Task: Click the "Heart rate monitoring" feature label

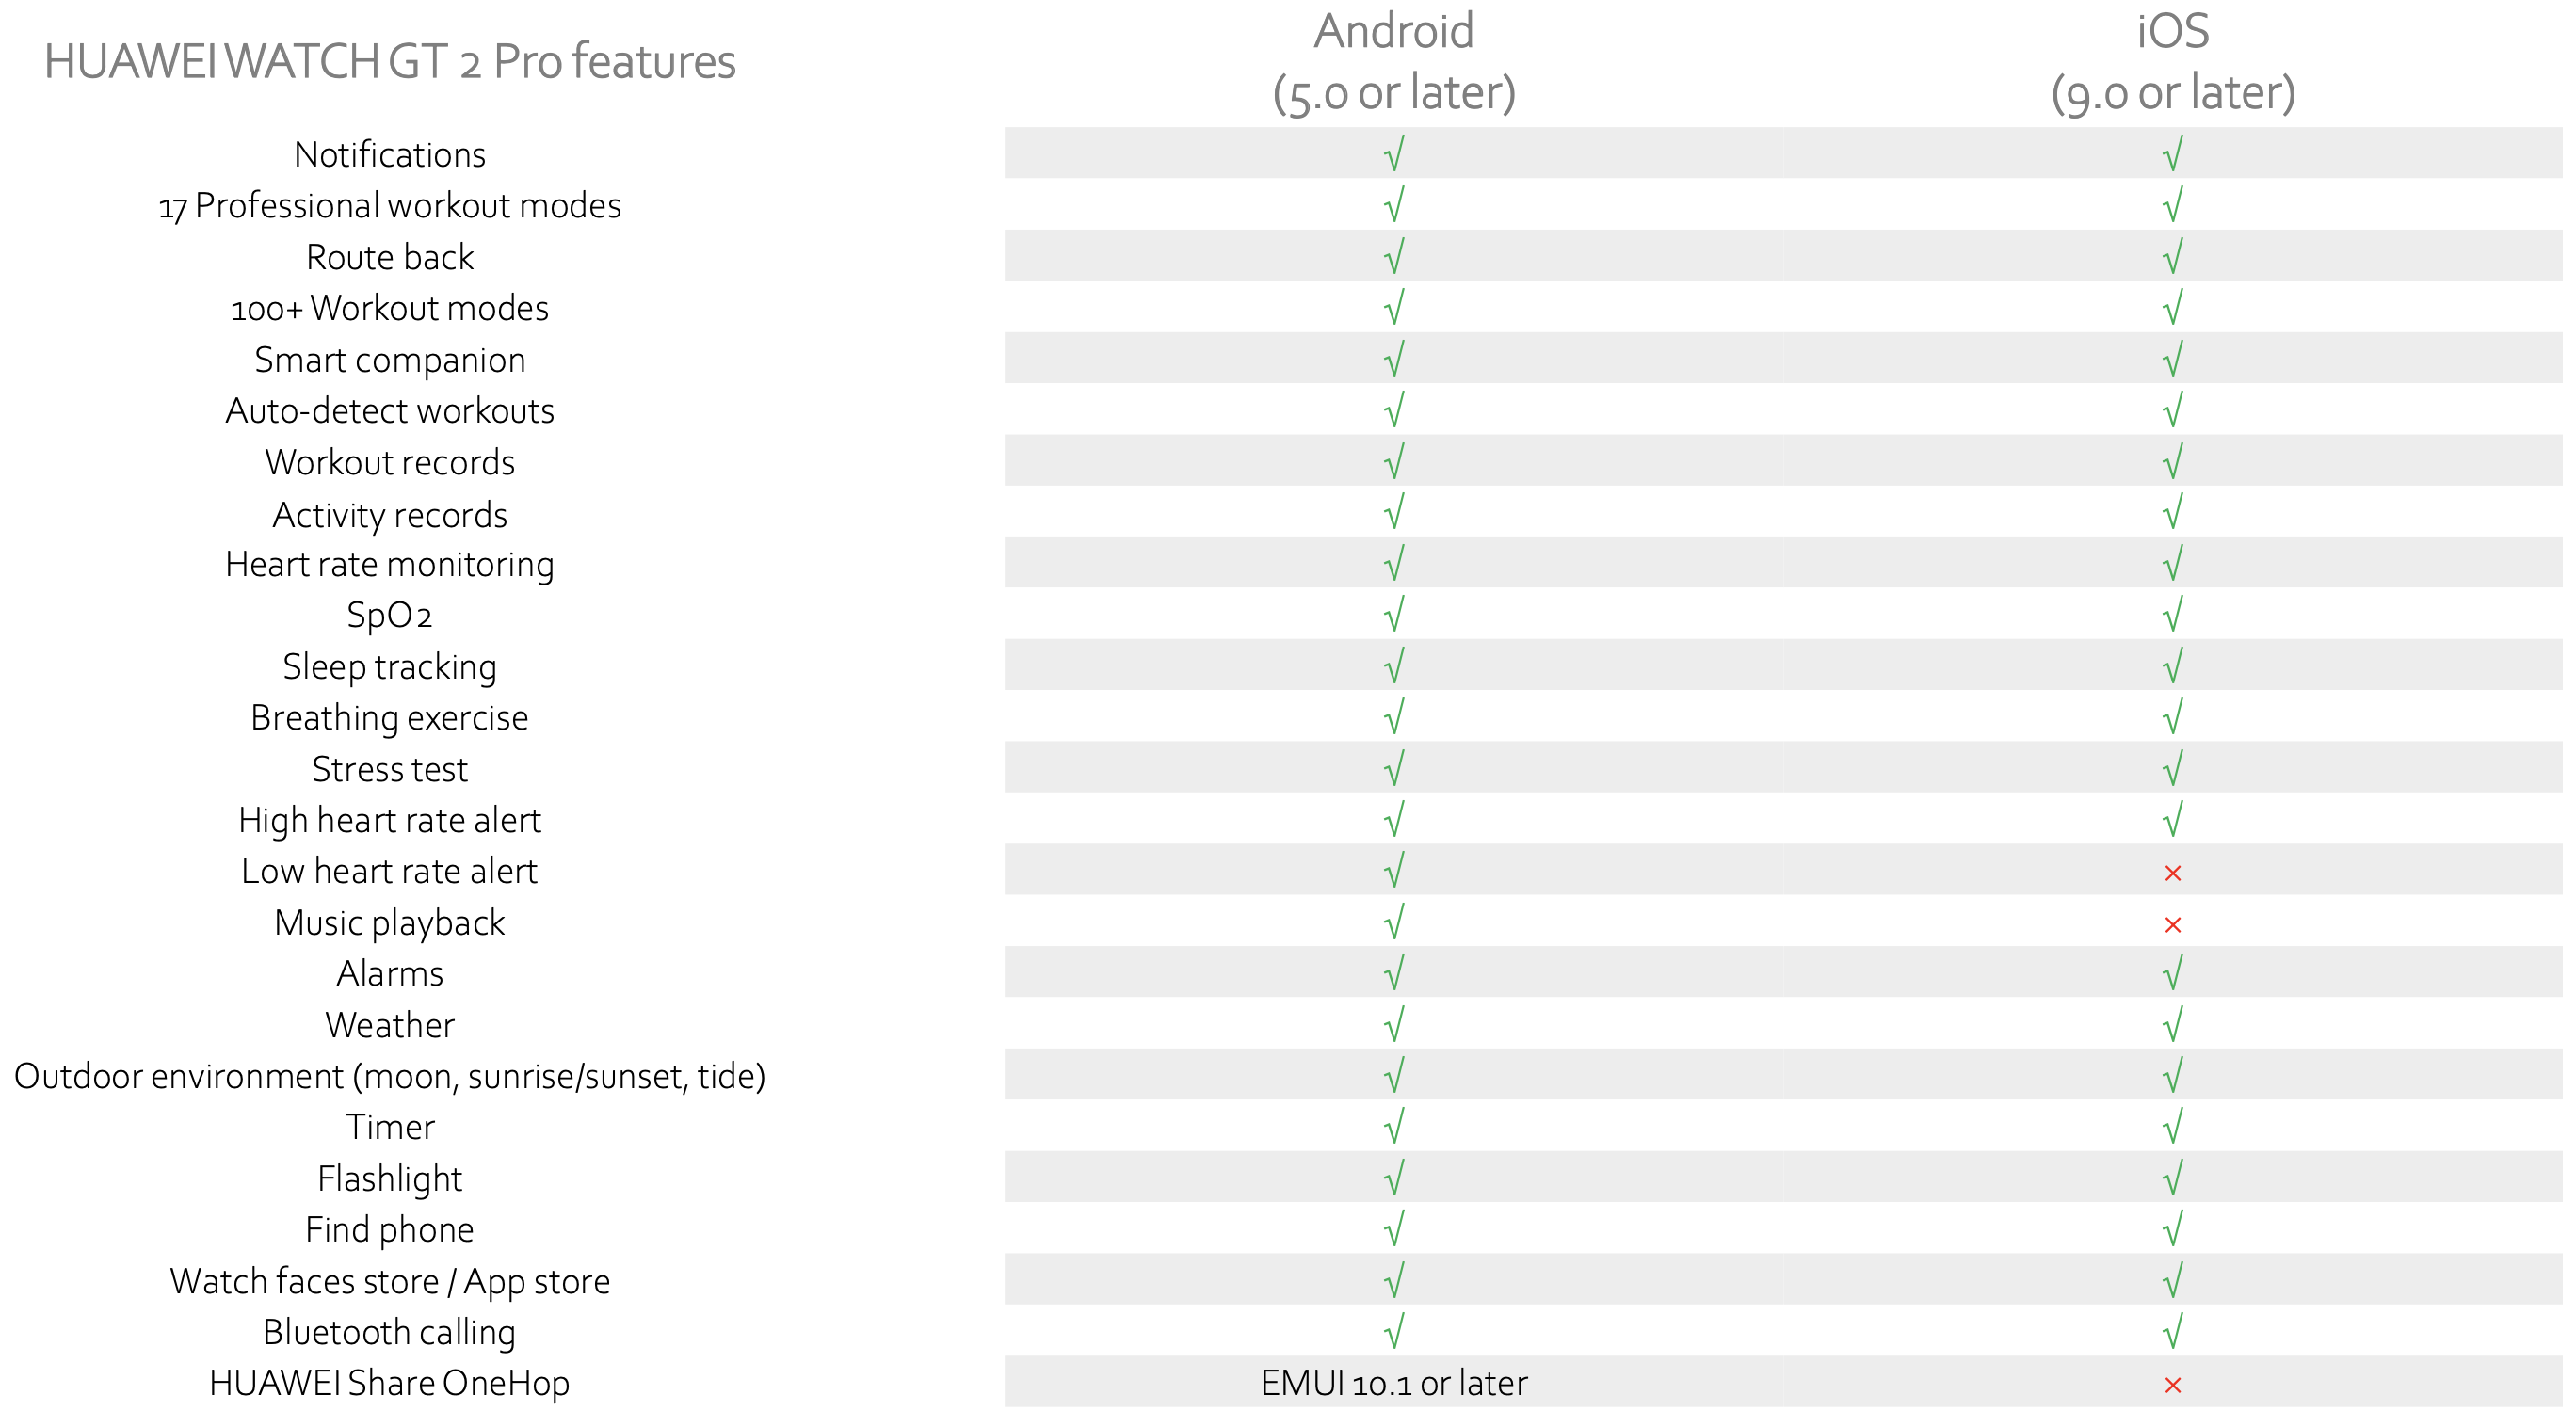Action: (390, 564)
